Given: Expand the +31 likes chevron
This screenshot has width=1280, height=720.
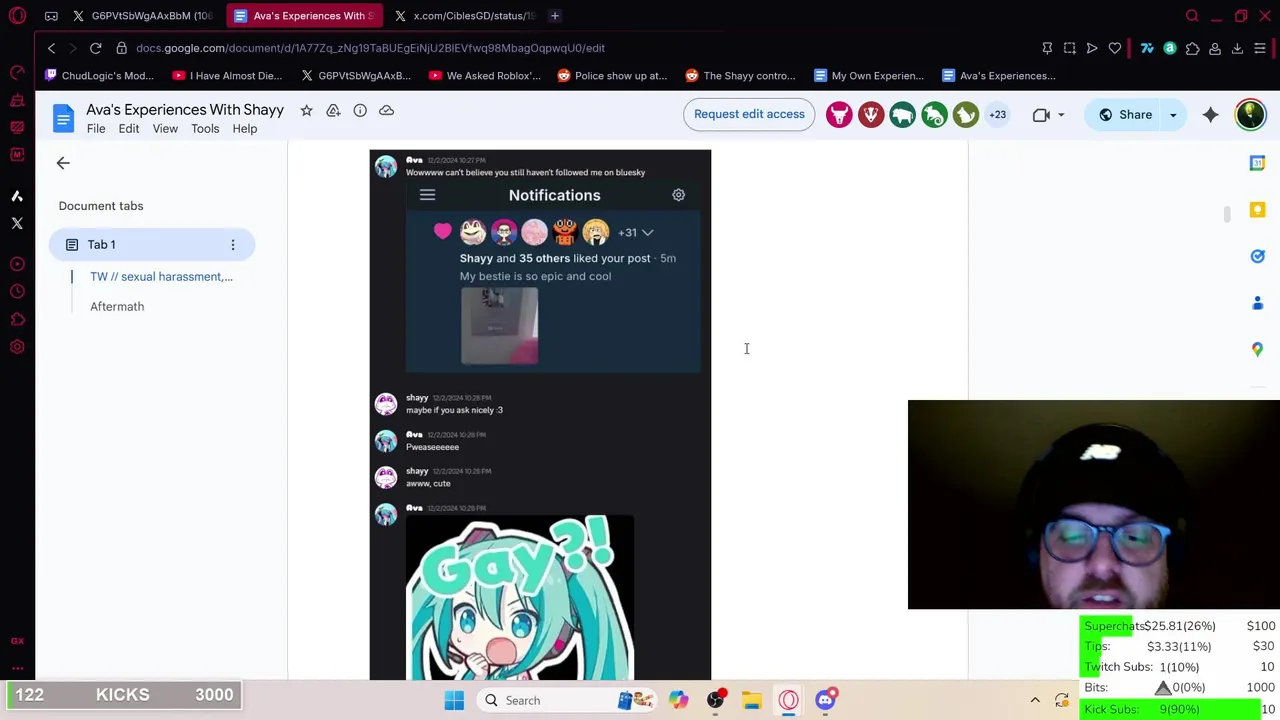Looking at the screenshot, I should tap(647, 232).
